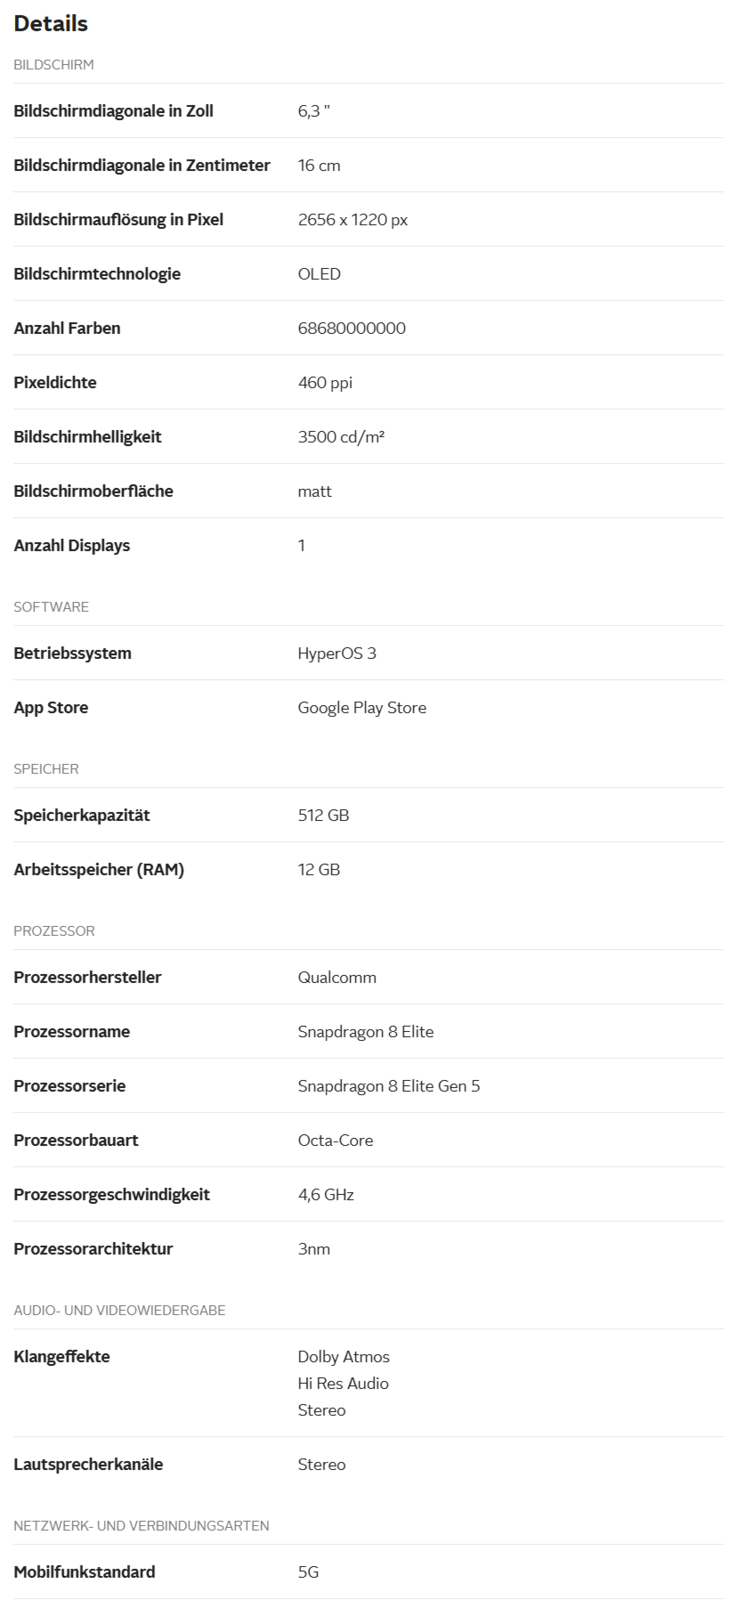
Task: Click the Snapdragon 8 Elite Gen 5 text
Action: [389, 1086]
